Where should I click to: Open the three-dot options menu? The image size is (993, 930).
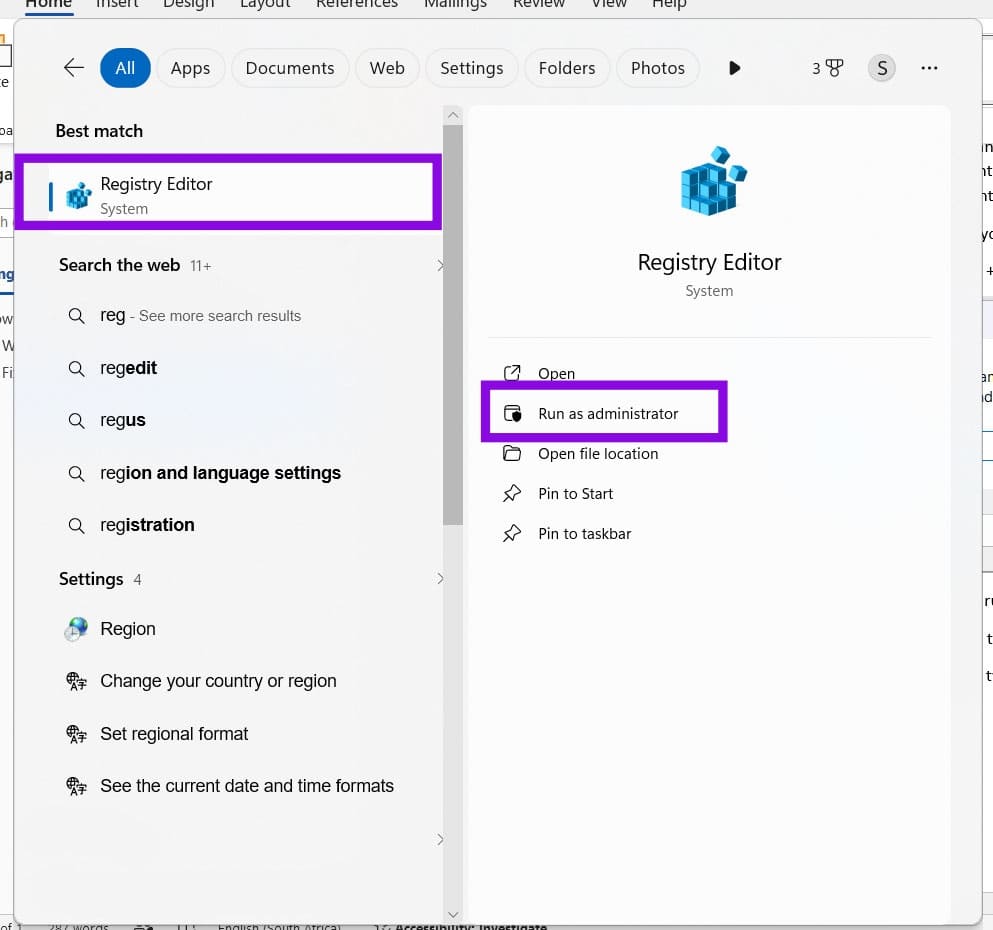pos(929,68)
